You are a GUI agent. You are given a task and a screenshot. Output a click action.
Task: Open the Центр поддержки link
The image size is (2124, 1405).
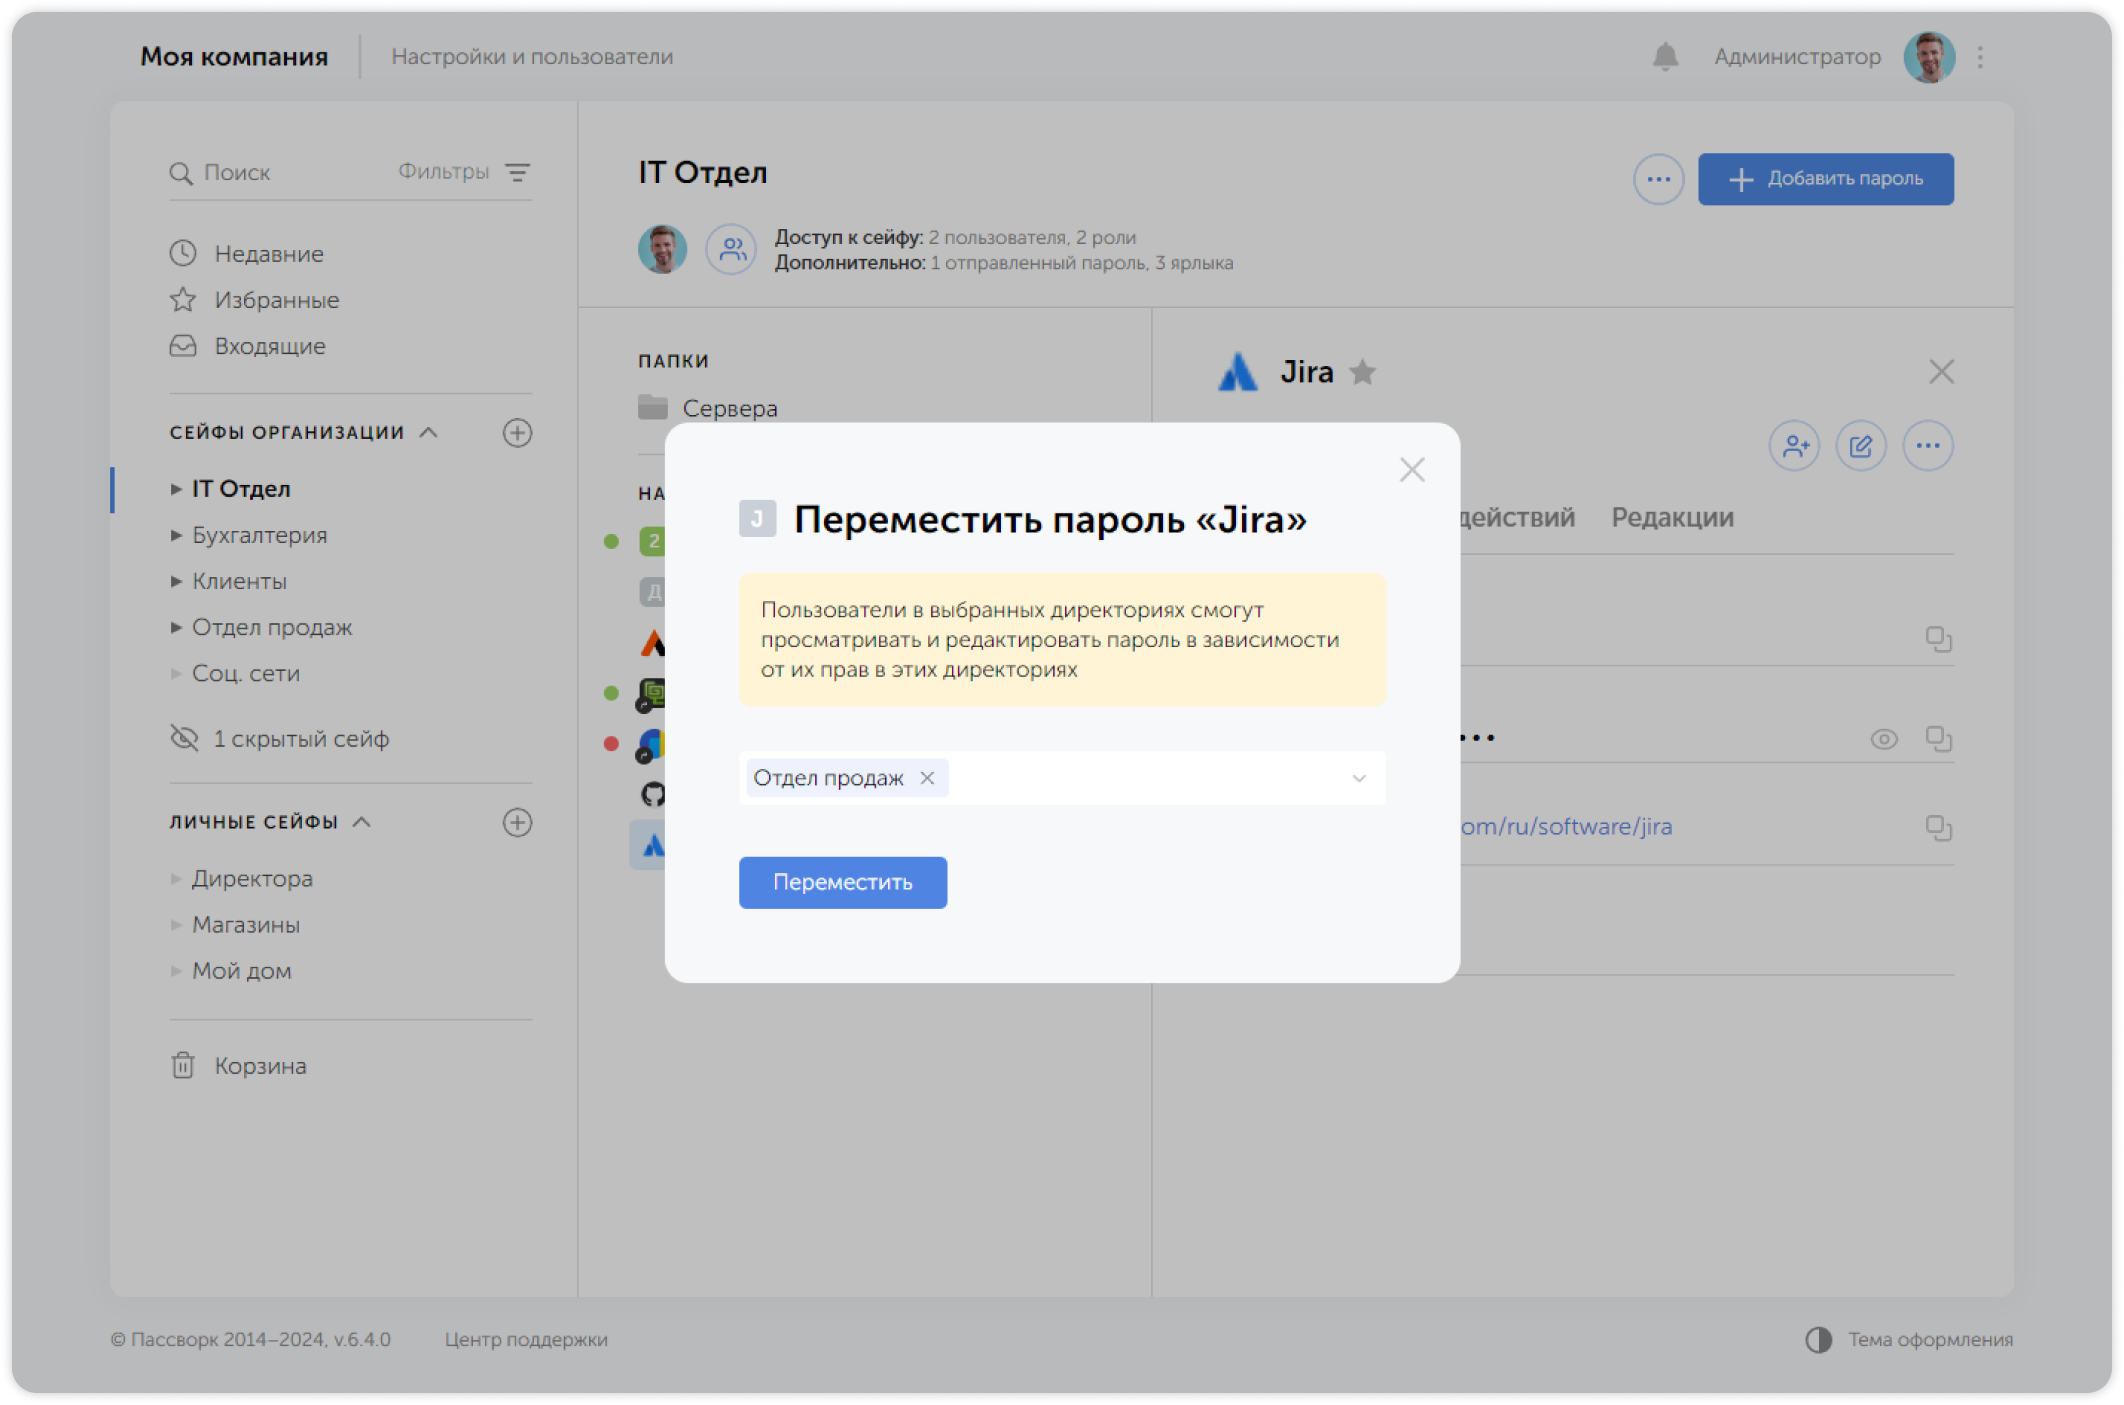tap(525, 1340)
